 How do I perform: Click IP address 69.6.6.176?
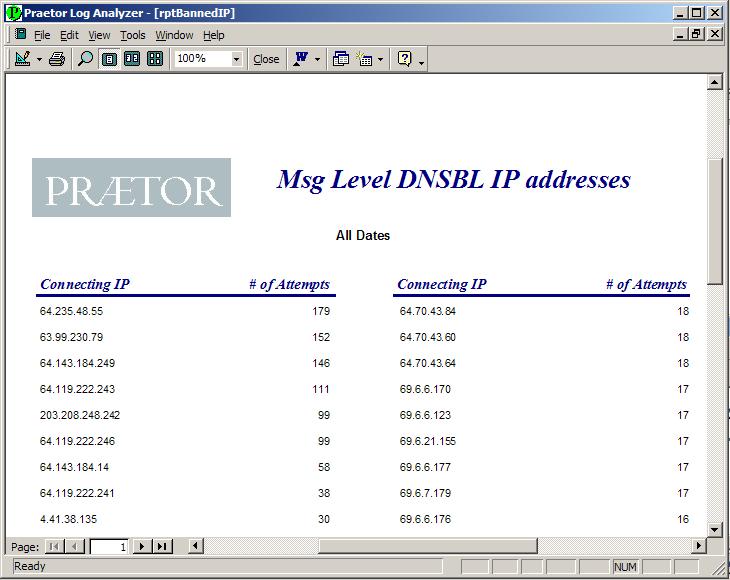coord(425,519)
